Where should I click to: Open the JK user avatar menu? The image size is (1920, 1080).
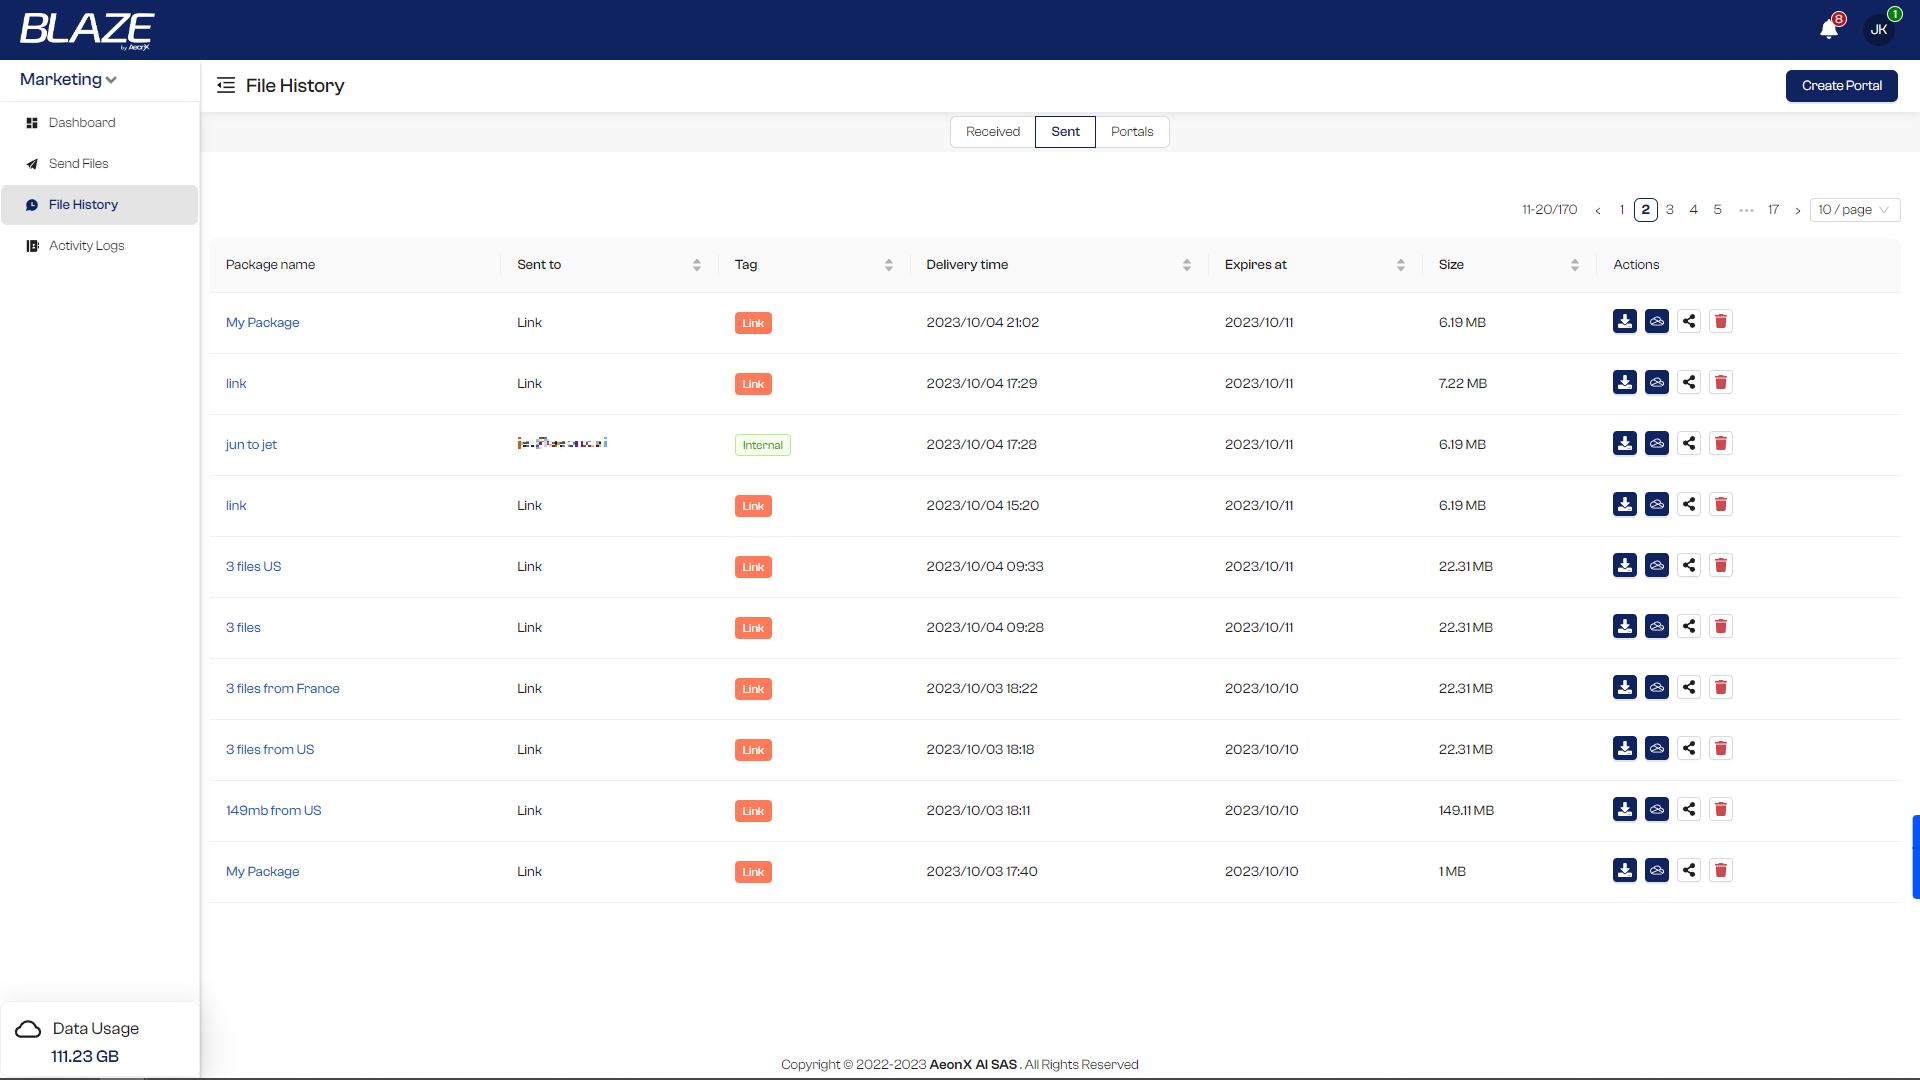[1879, 29]
